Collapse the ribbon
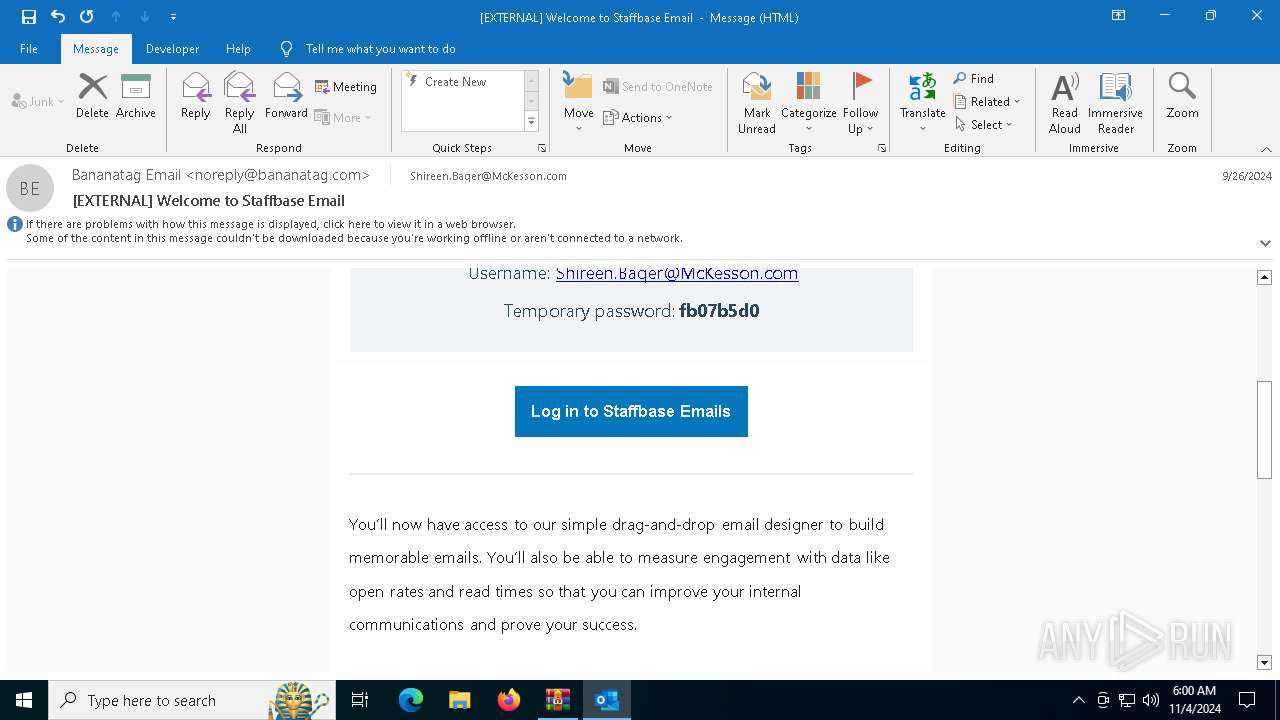 1266,148
